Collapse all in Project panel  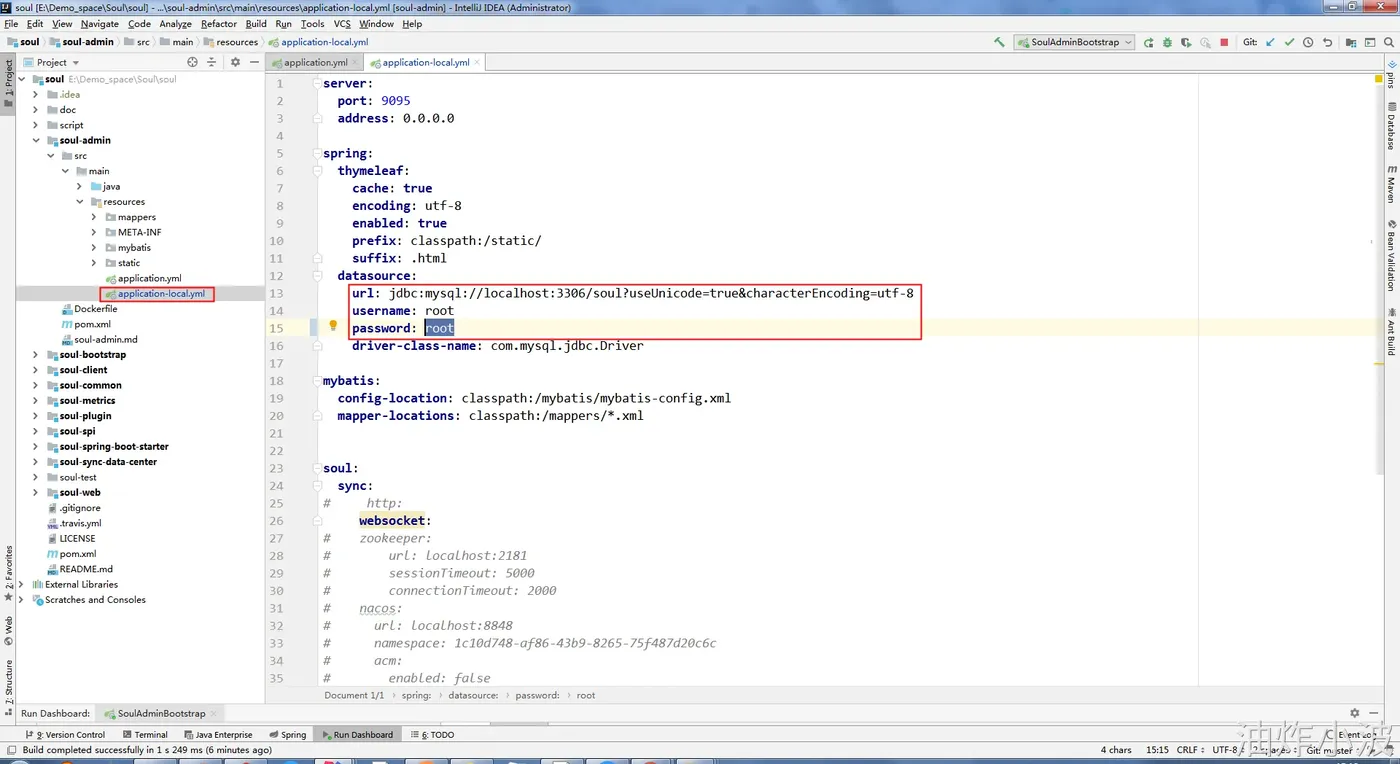pos(211,62)
